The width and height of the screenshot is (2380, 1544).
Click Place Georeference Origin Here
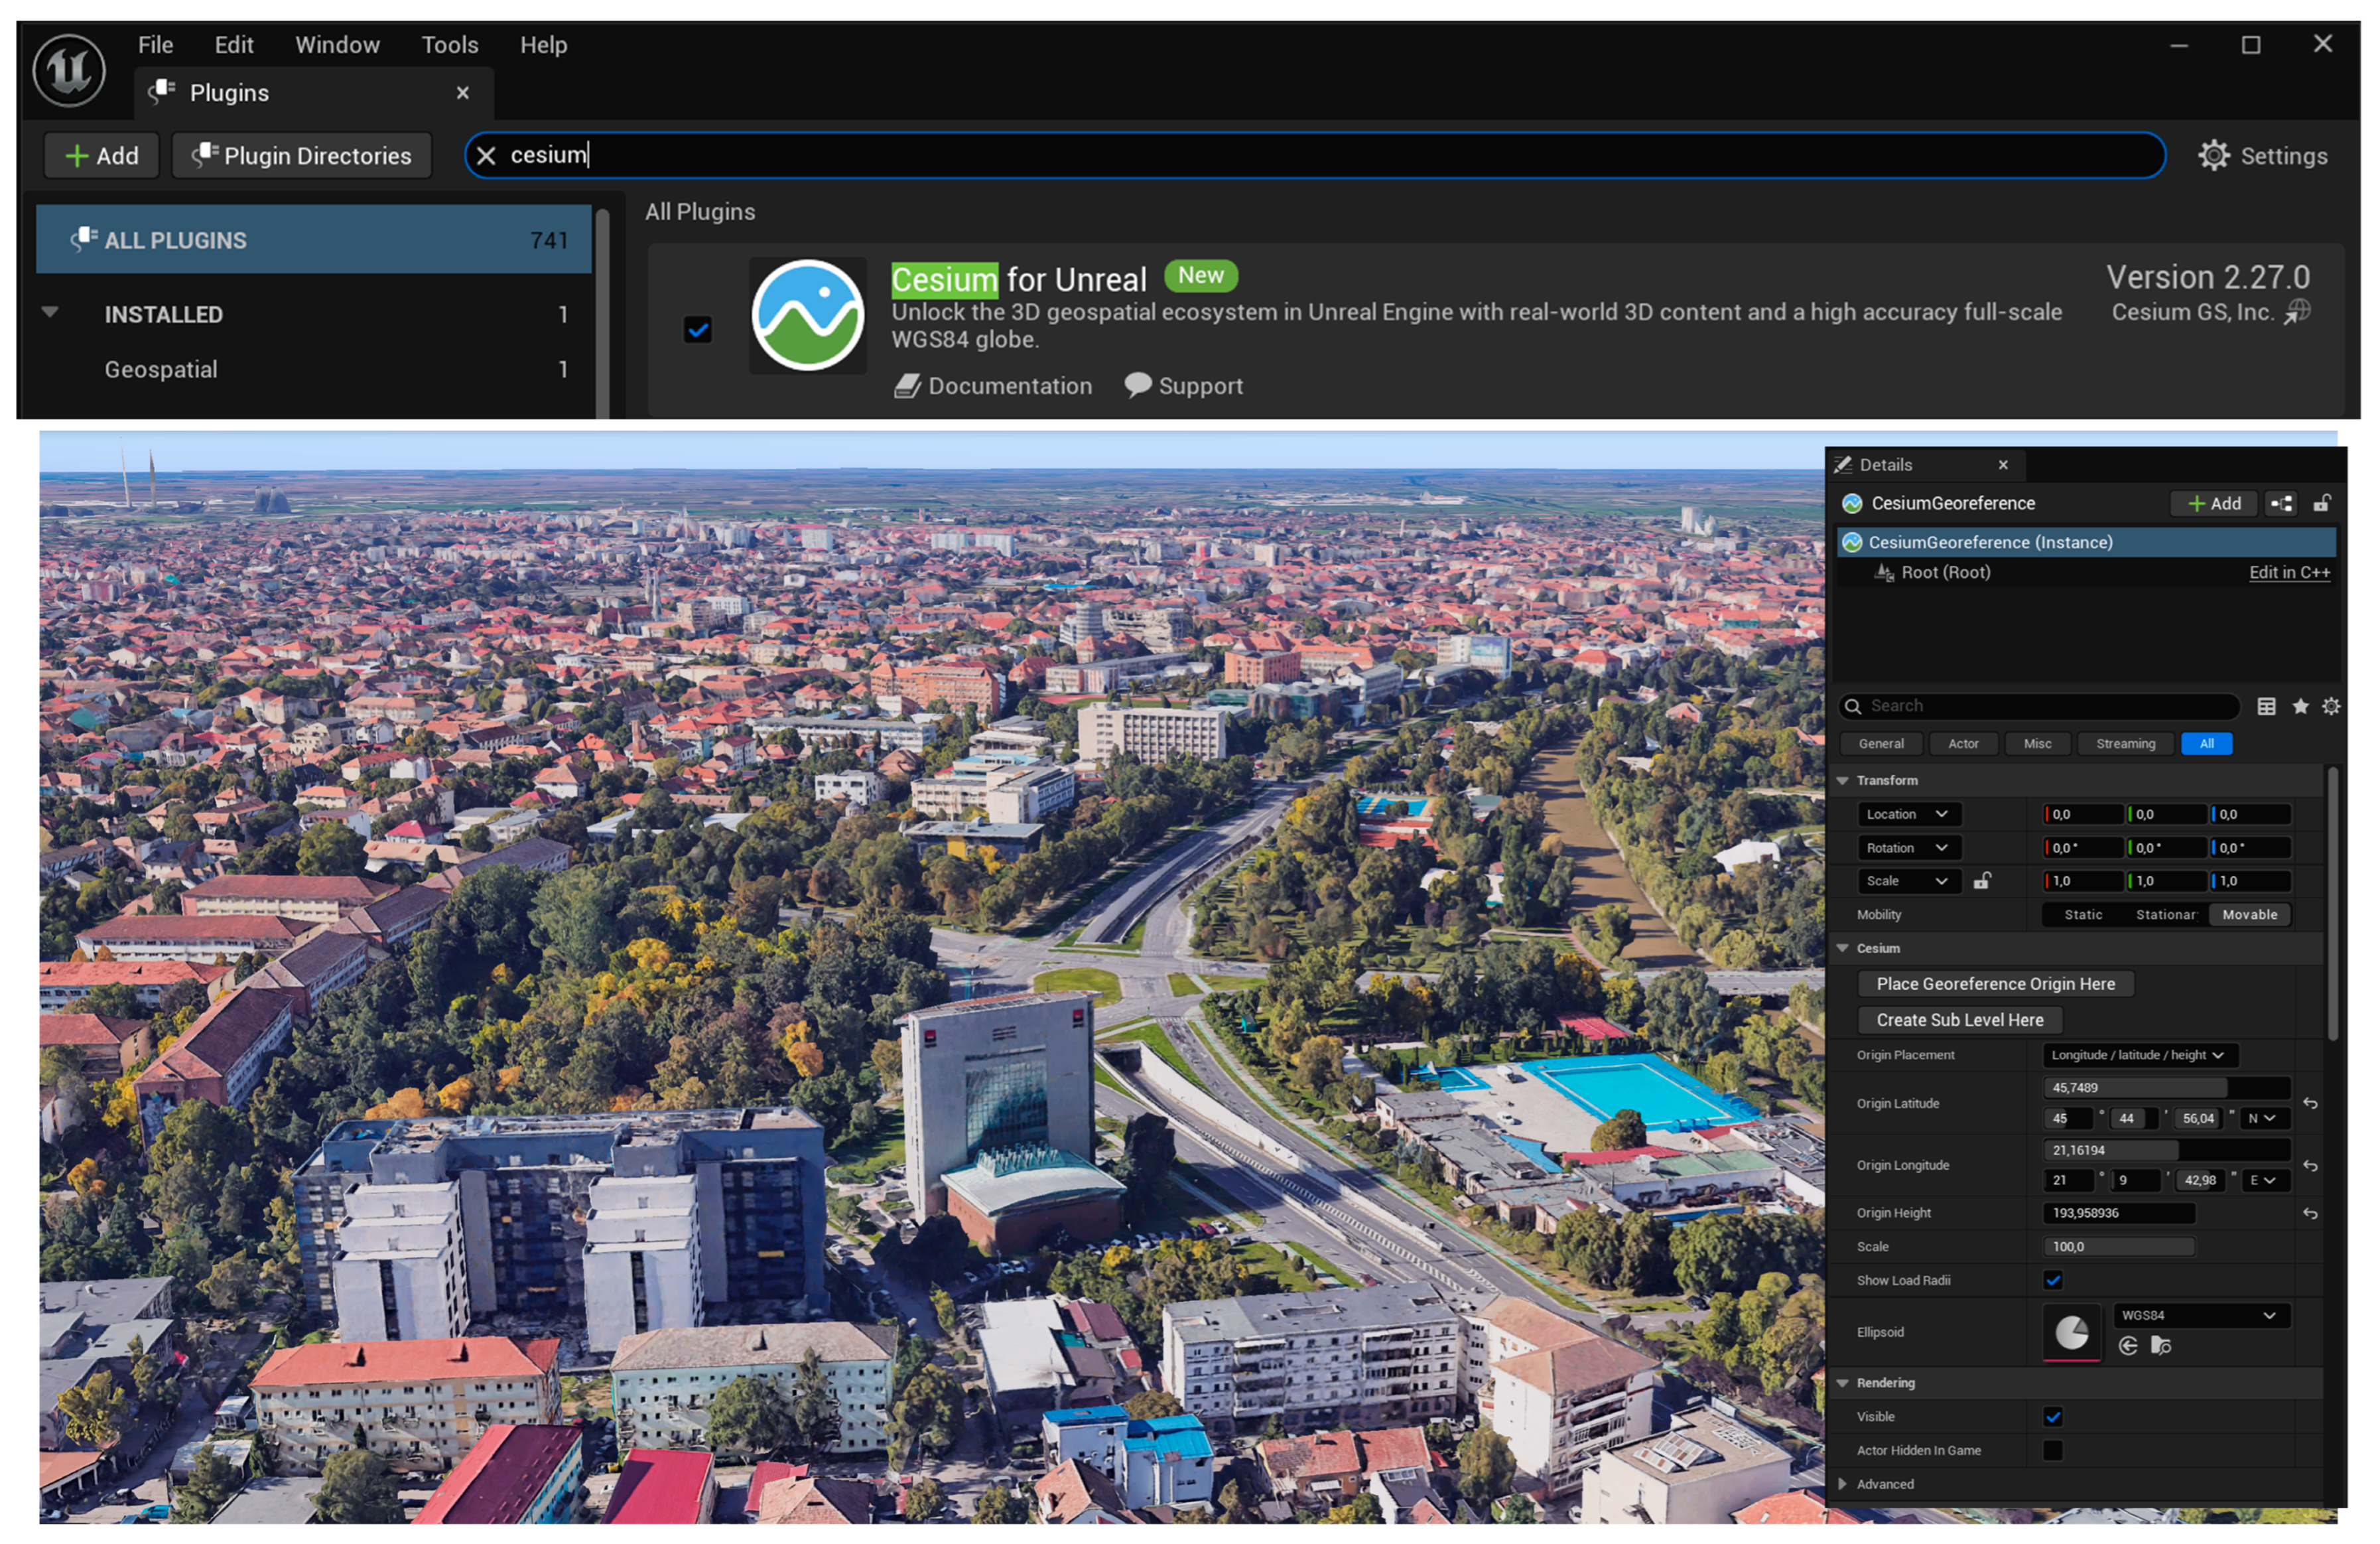(1995, 984)
